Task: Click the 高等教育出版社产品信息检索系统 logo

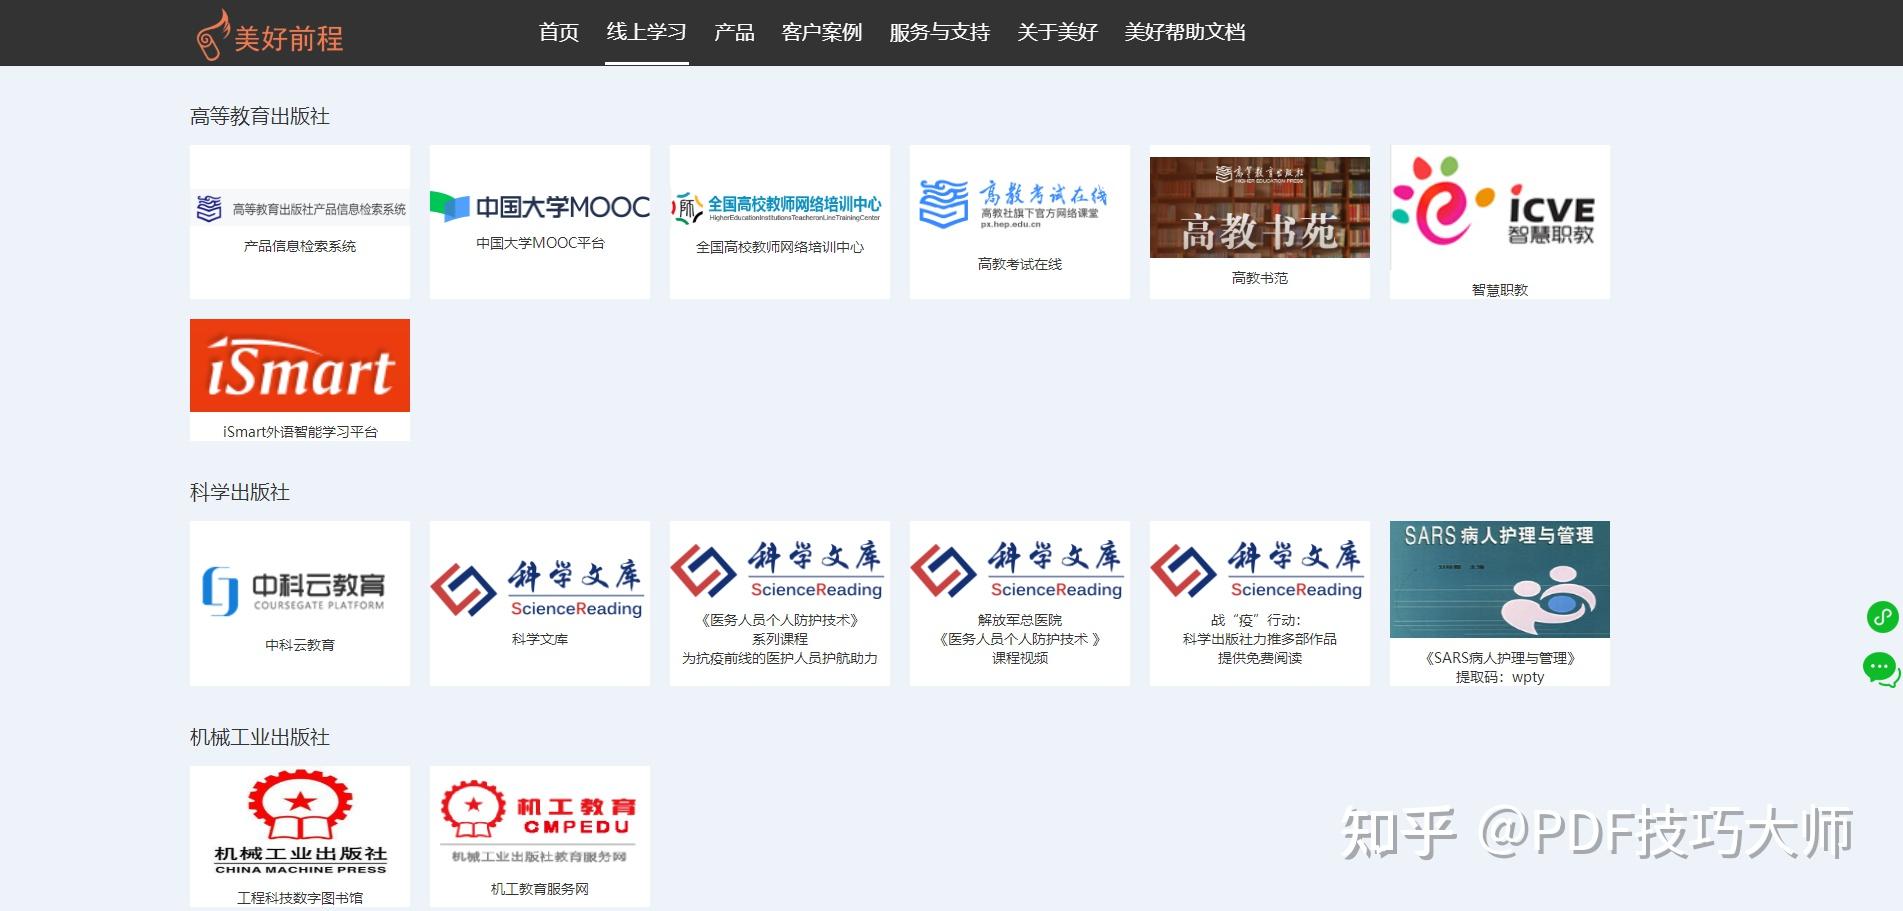Action: pyautogui.click(x=300, y=208)
